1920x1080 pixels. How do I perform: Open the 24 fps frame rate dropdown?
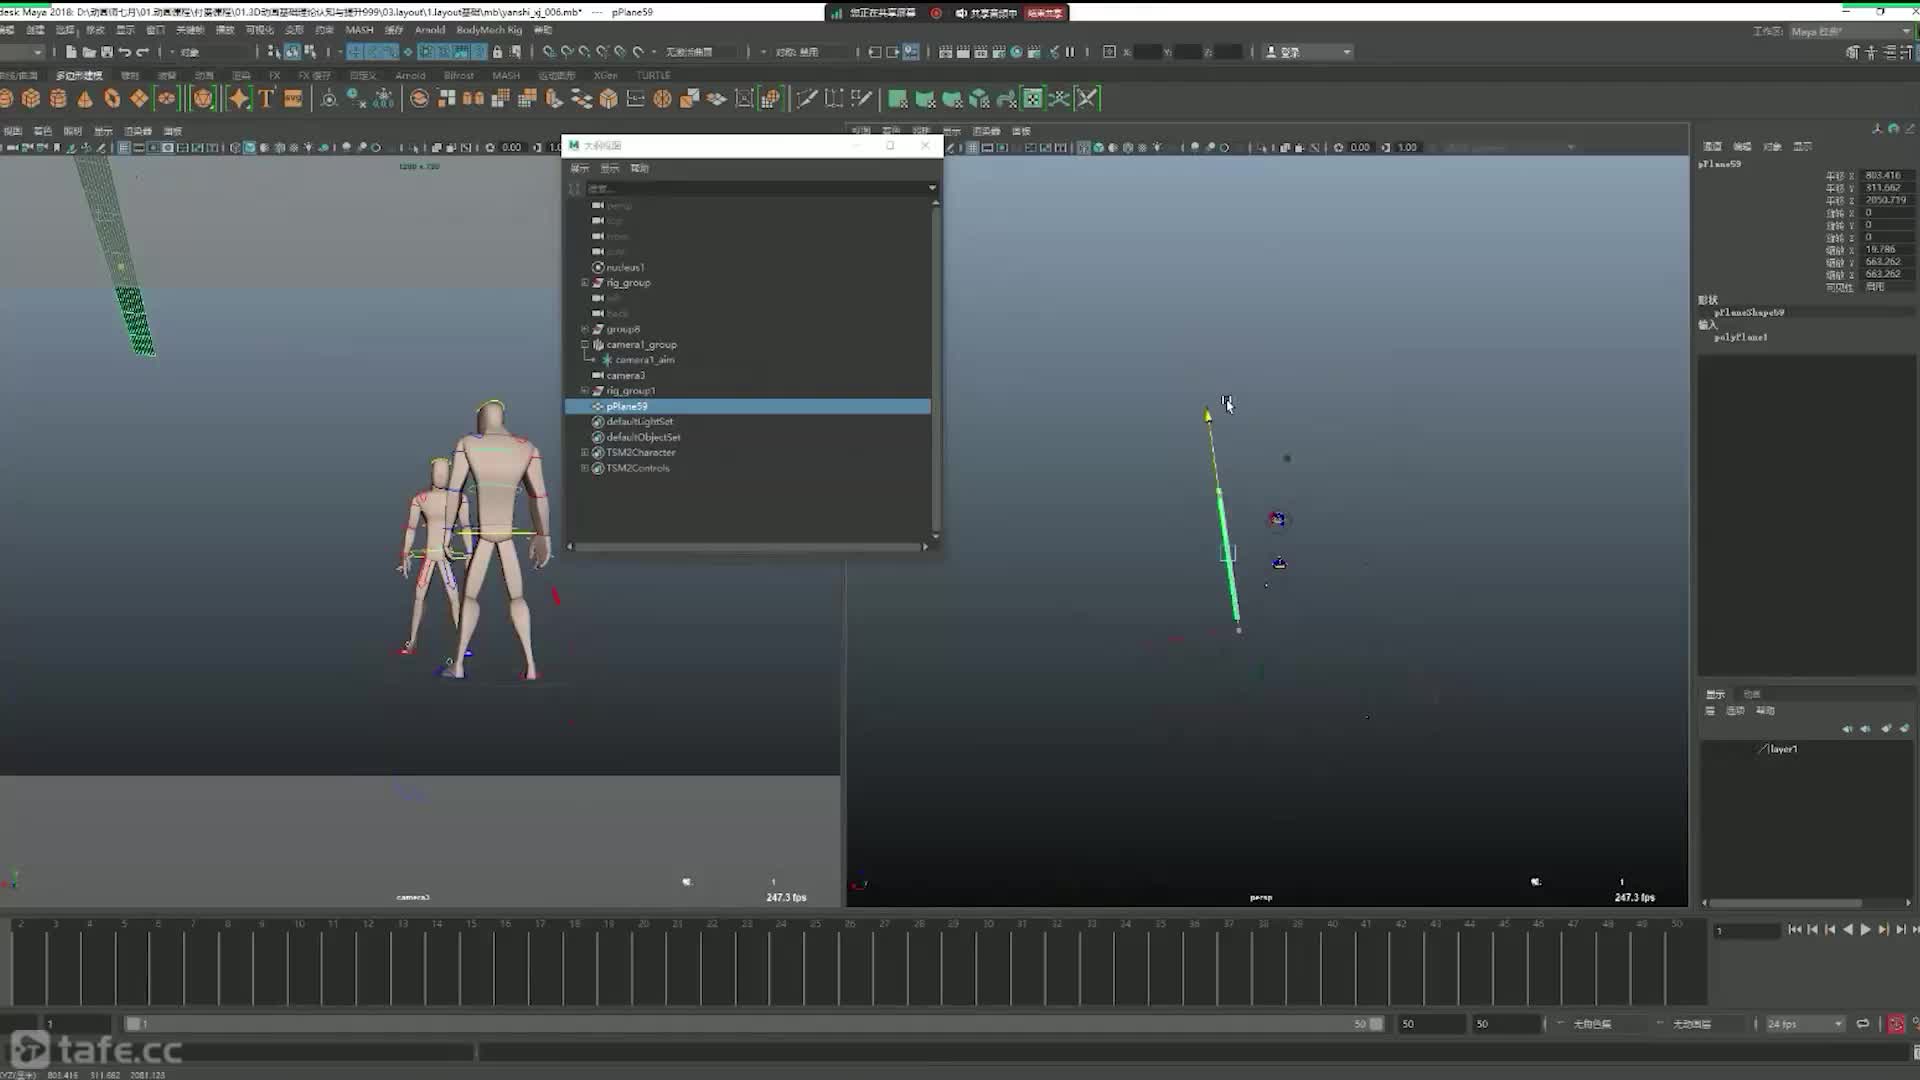pos(1804,1024)
